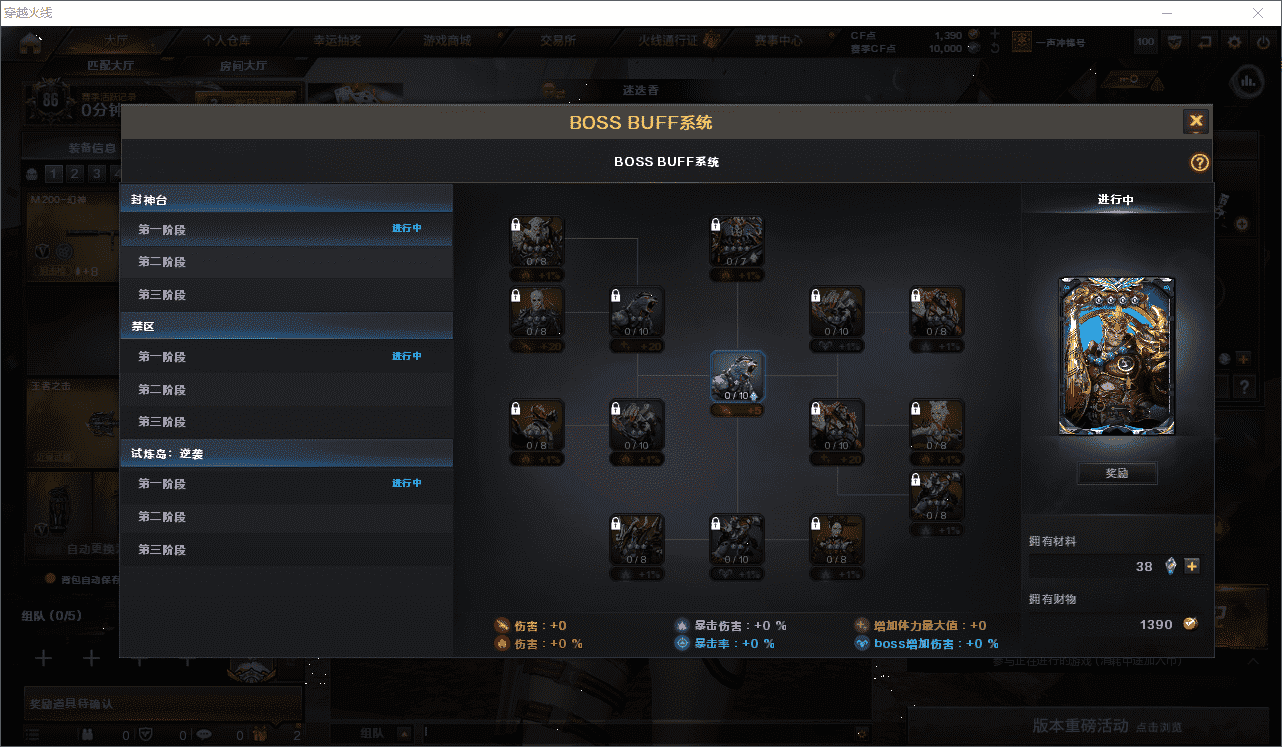Click the shield icon in top bar

[x=1175, y=42]
